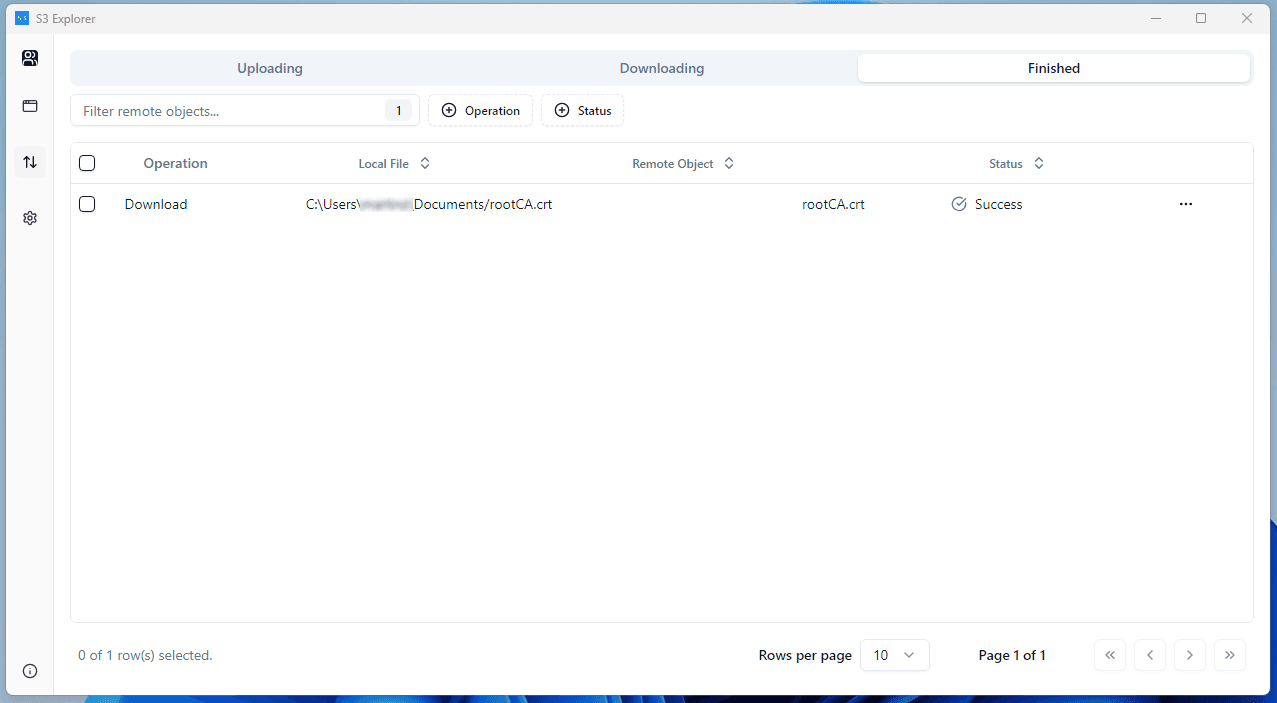Image resolution: width=1277 pixels, height=703 pixels.
Task: Switch to the Uploading tab
Action: click(x=270, y=68)
